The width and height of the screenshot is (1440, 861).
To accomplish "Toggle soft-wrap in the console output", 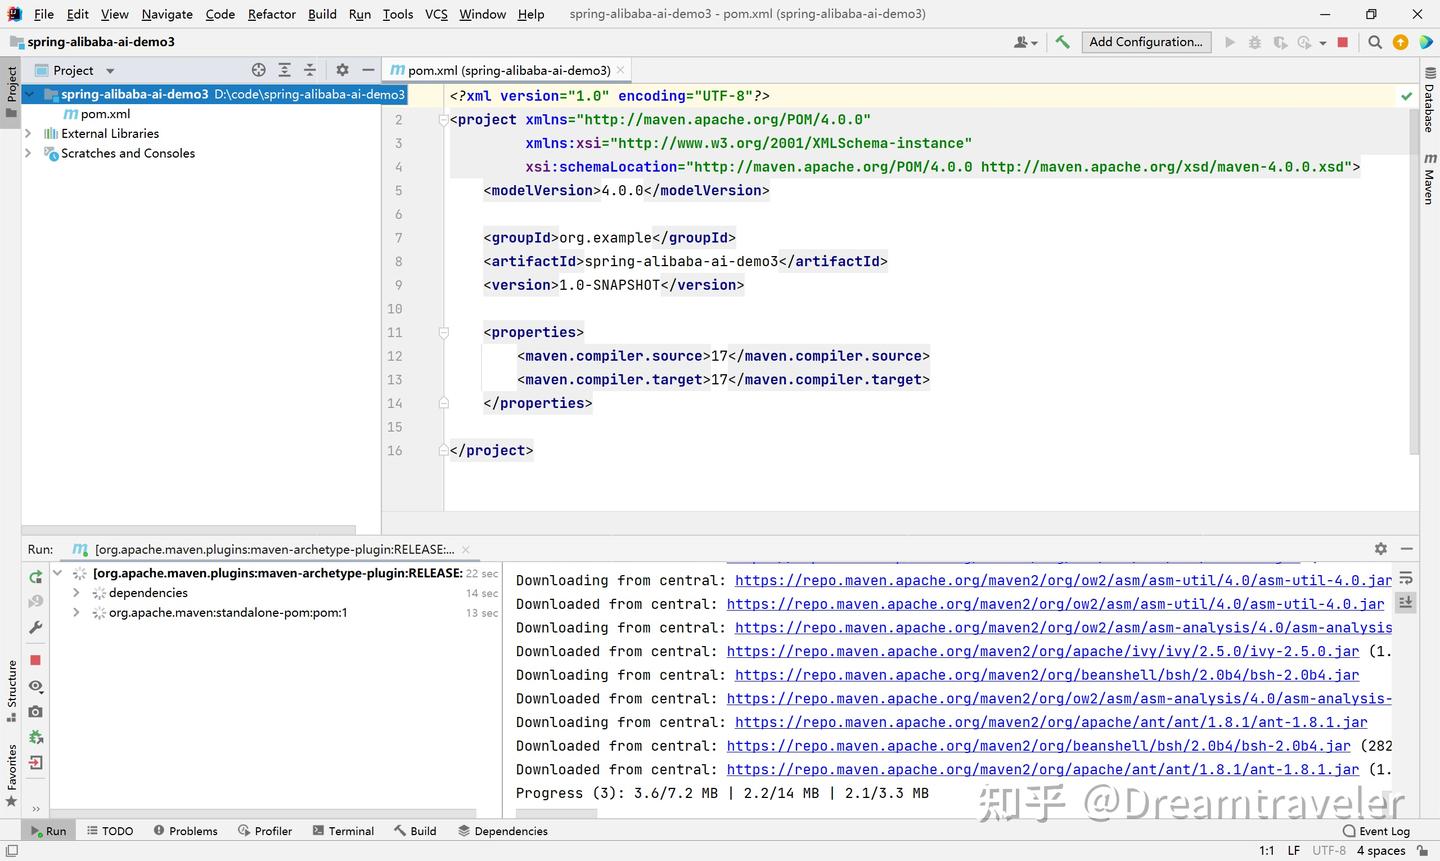I will point(1406,578).
